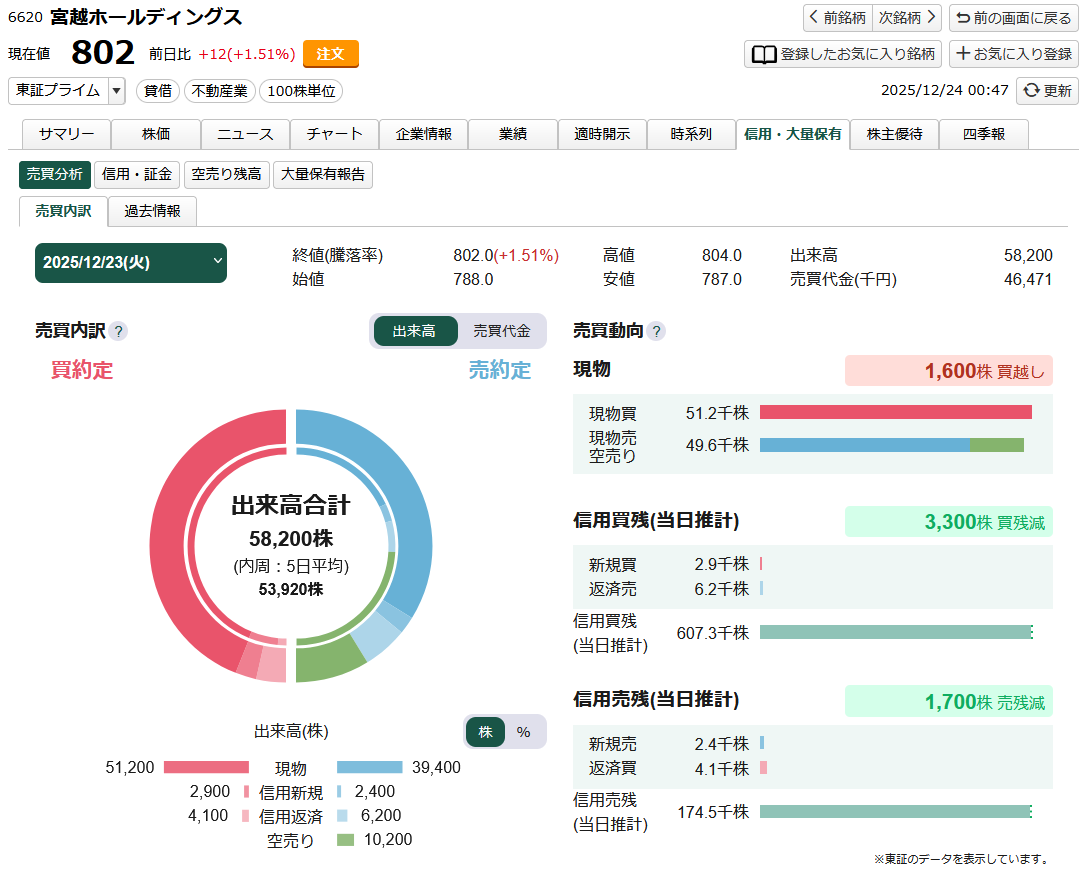
Task: Go back via 前の画面に戻る button
Action: tap(1014, 18)
